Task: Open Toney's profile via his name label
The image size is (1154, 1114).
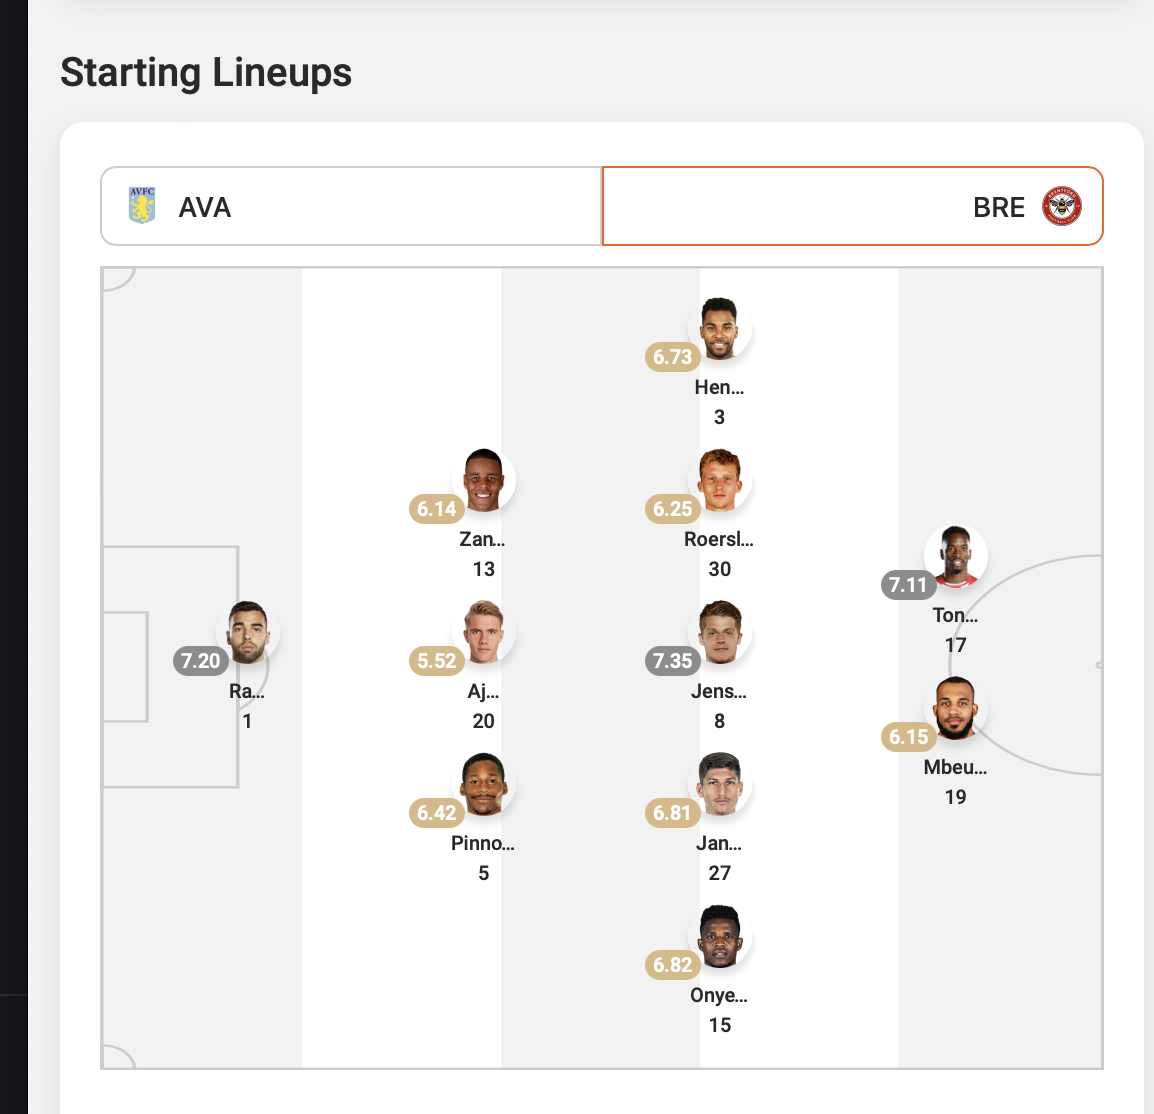Action: click(x=955, y=615)
